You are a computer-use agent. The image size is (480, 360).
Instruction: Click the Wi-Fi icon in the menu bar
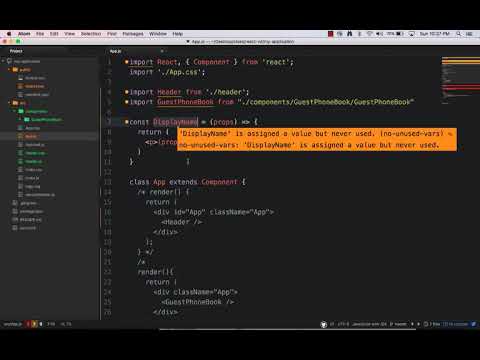coord(369,34)
